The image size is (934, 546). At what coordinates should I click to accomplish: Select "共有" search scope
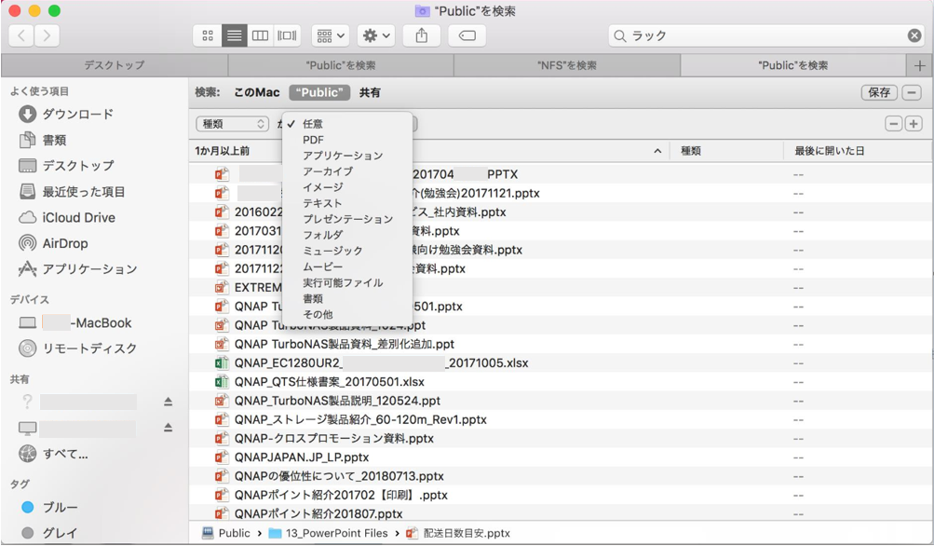[370, 93]
